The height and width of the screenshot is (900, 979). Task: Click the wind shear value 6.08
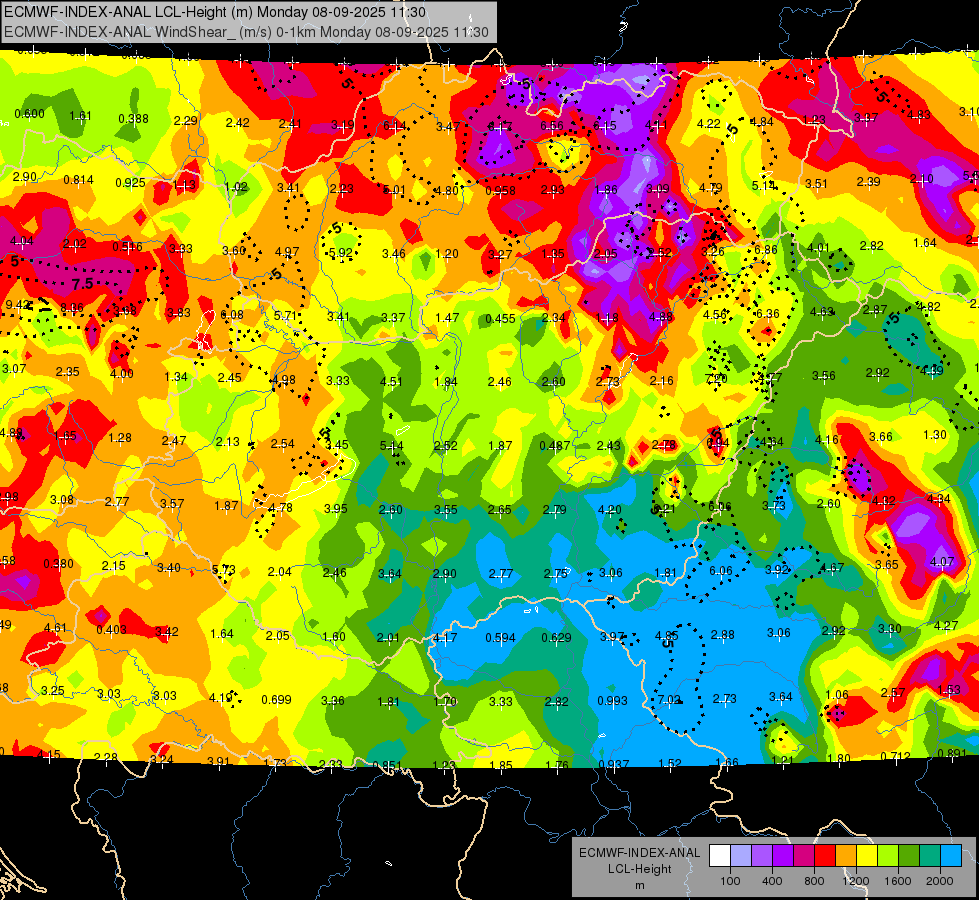point(232,315)
